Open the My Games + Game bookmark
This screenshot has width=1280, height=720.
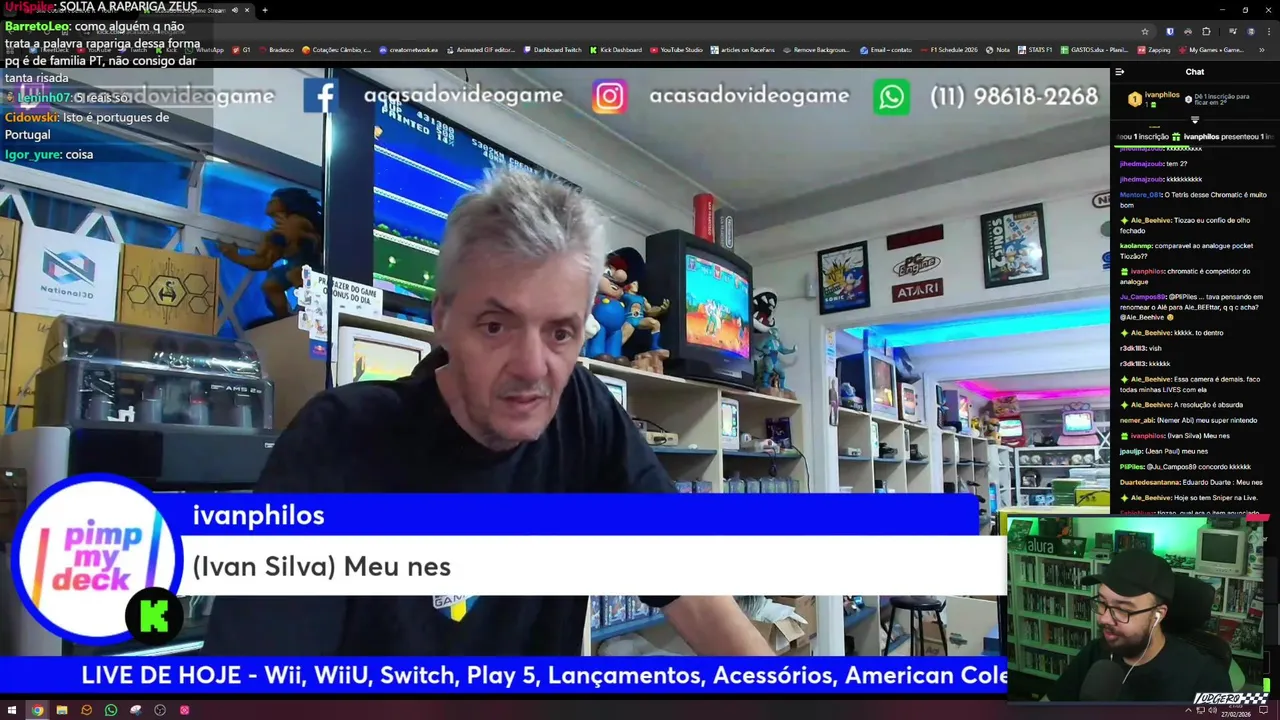pyautogui.click(x=1211, y=50)
